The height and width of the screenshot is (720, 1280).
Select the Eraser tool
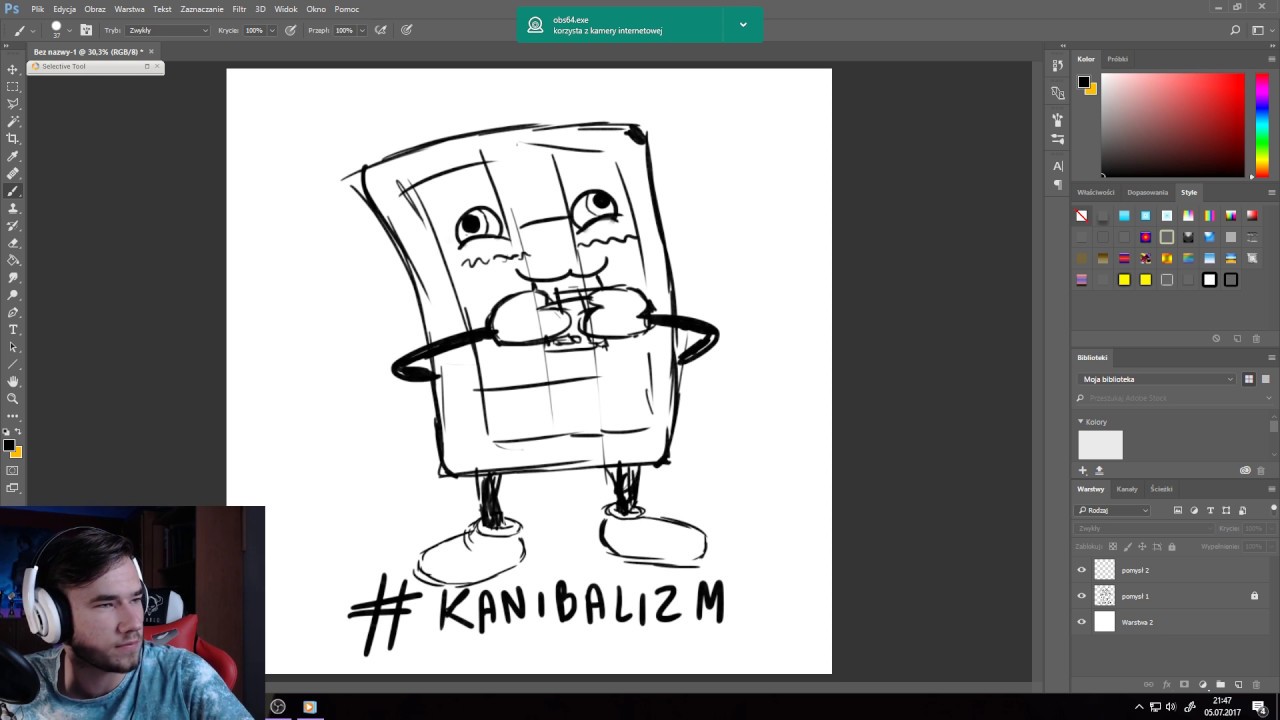click(13, 243)
